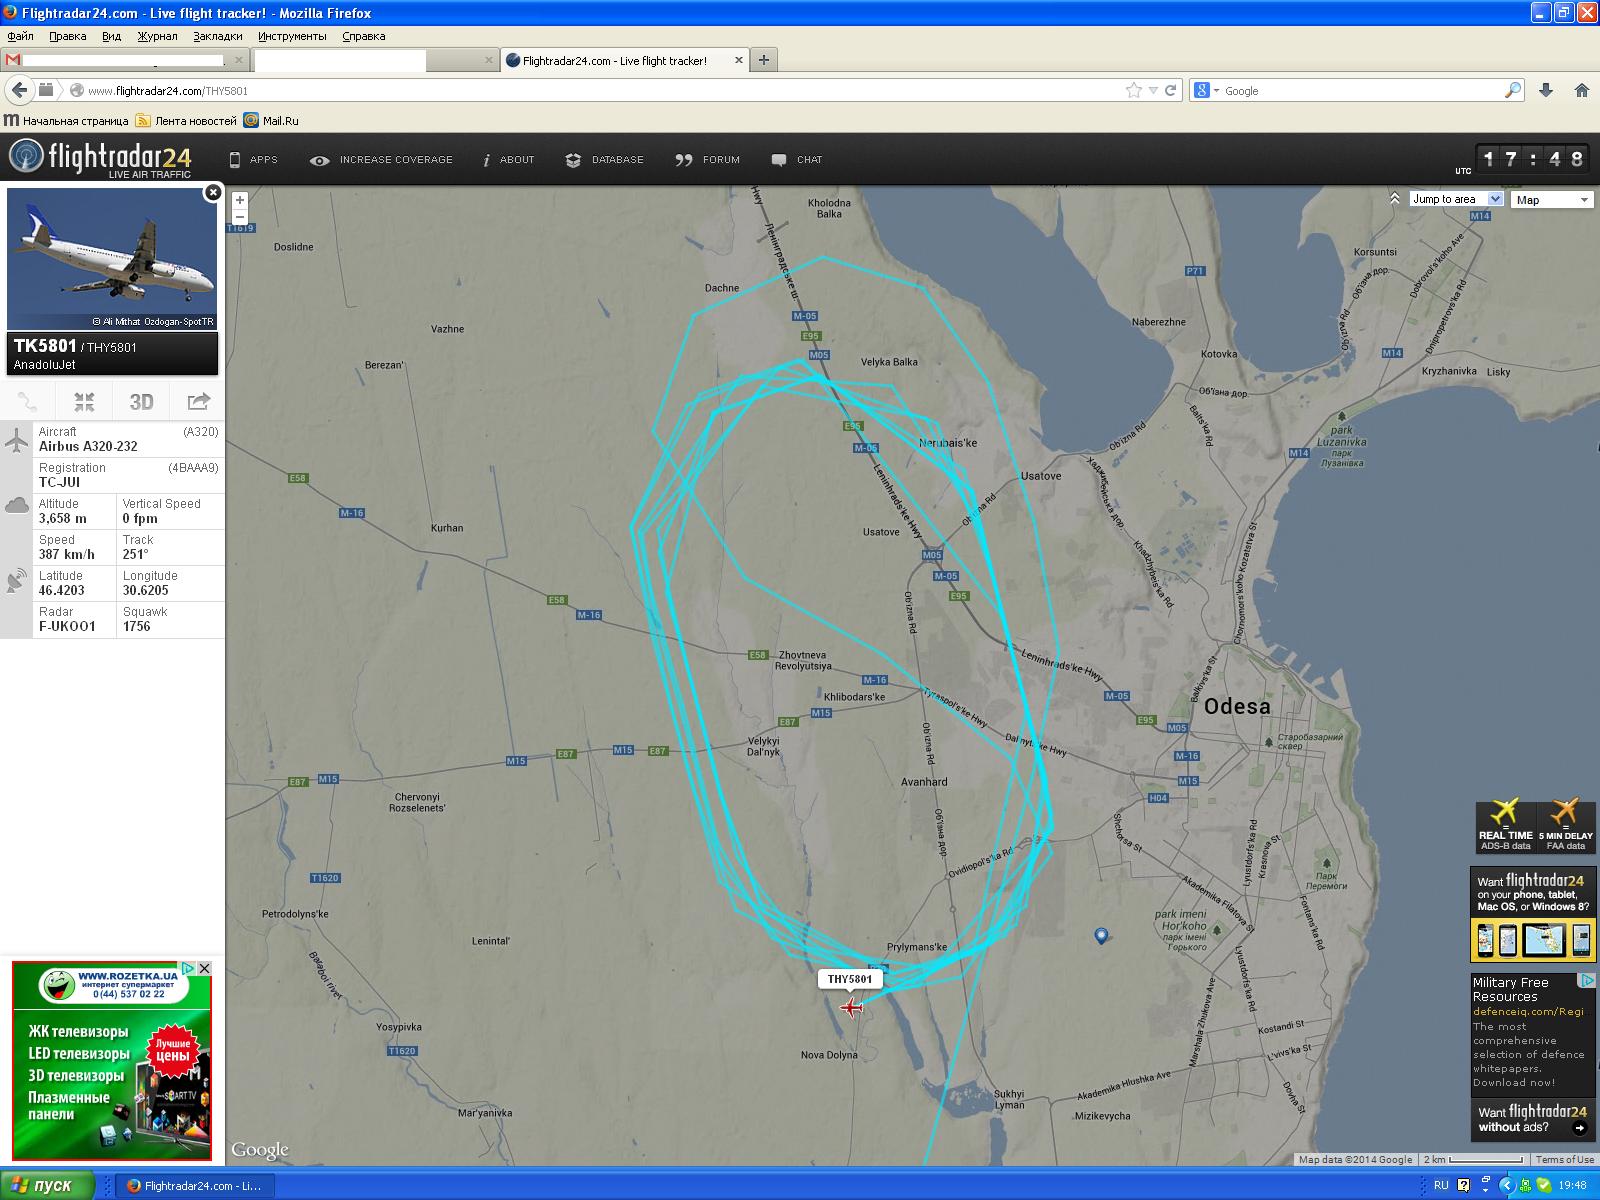Open the Map type dropdown

click(x=1552, y=200)
